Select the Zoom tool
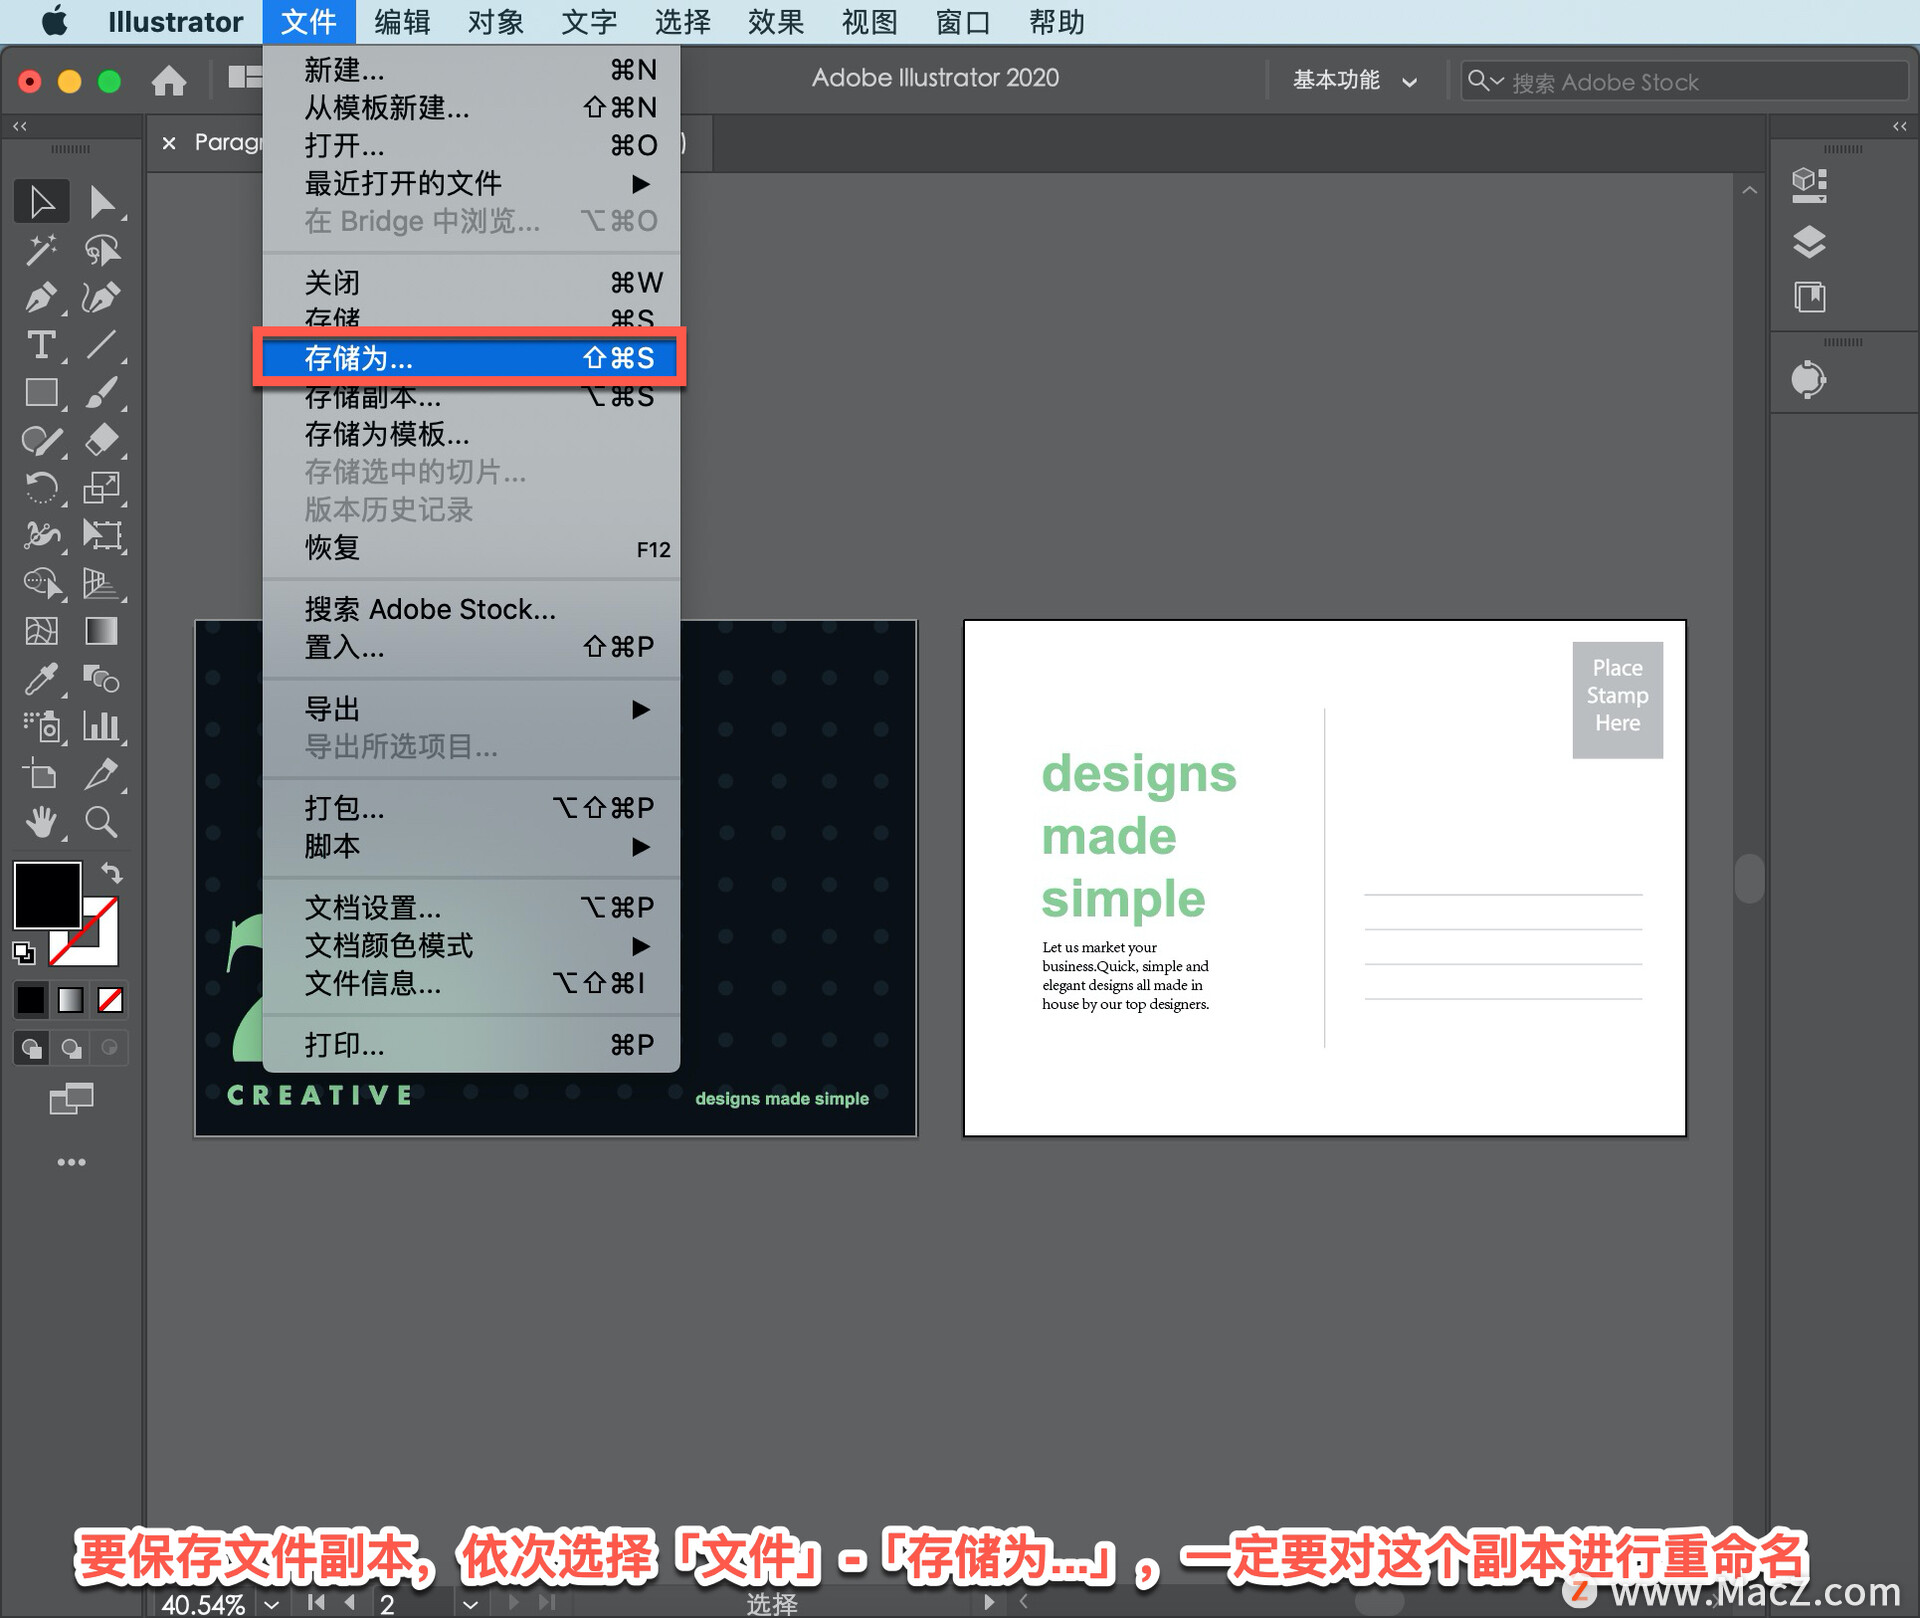The height and width of the screenshot is (1618, 1920). click(101, 822)
